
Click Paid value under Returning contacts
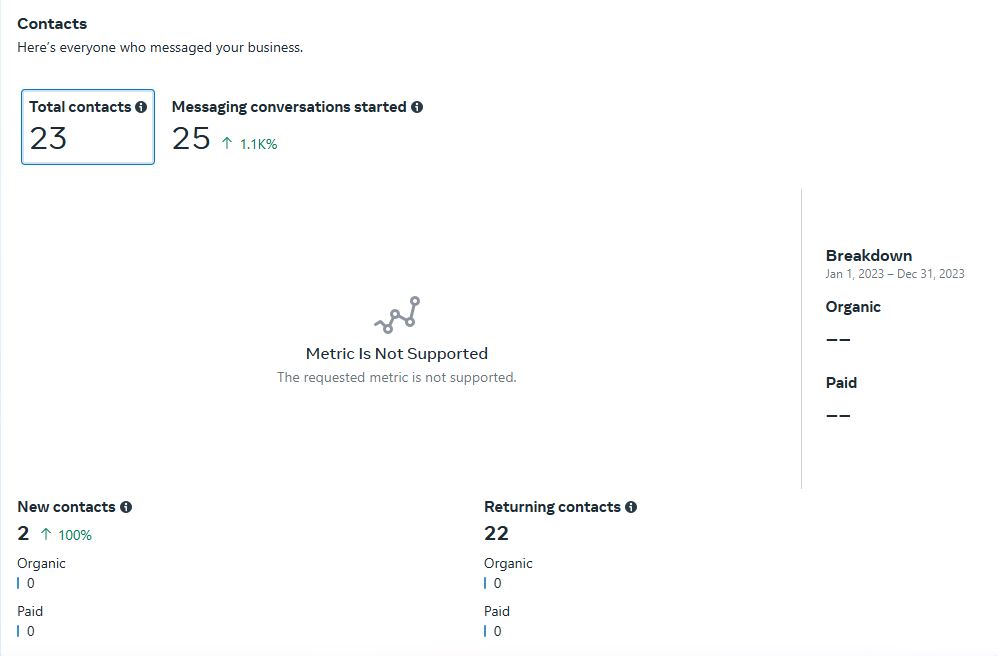point(497,631)
